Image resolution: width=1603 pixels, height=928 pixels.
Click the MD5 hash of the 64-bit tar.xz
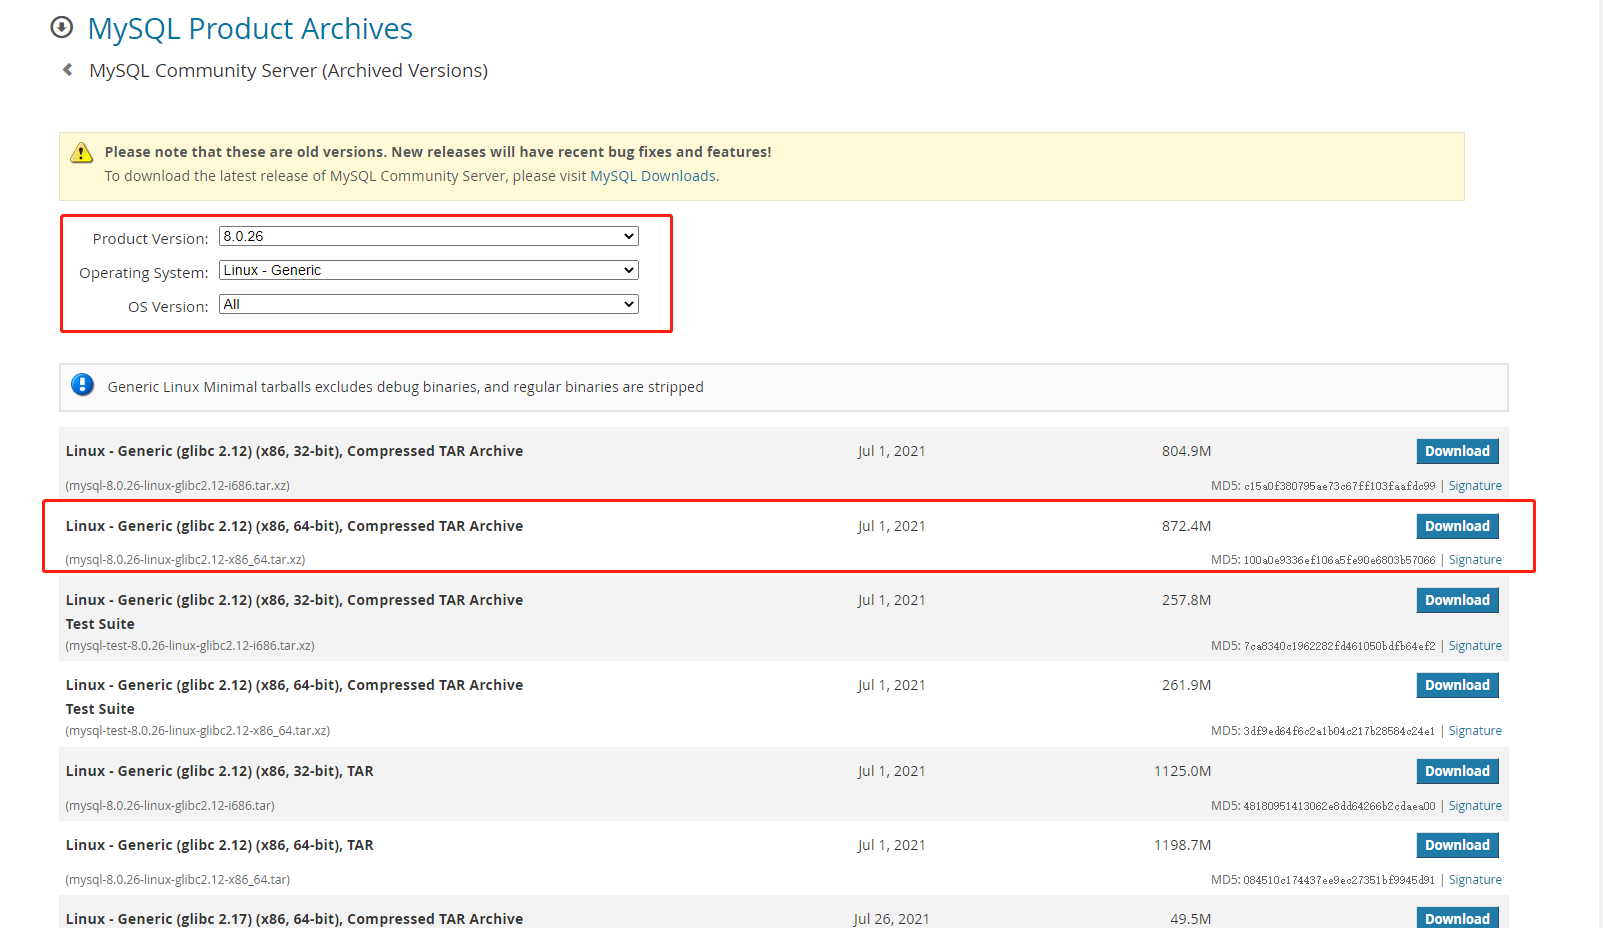1339,560
